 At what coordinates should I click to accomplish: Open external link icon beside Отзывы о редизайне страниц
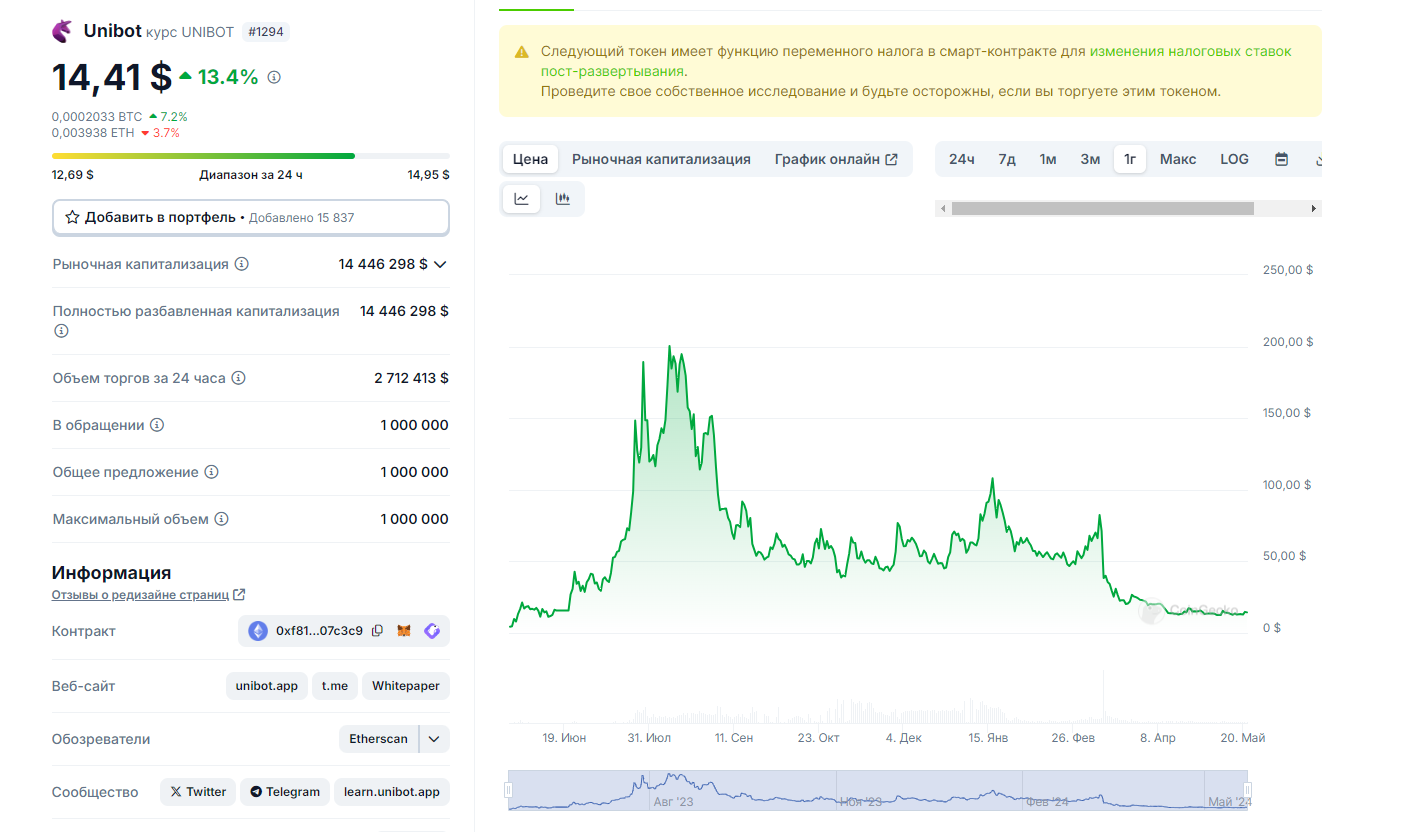[239, 595]
